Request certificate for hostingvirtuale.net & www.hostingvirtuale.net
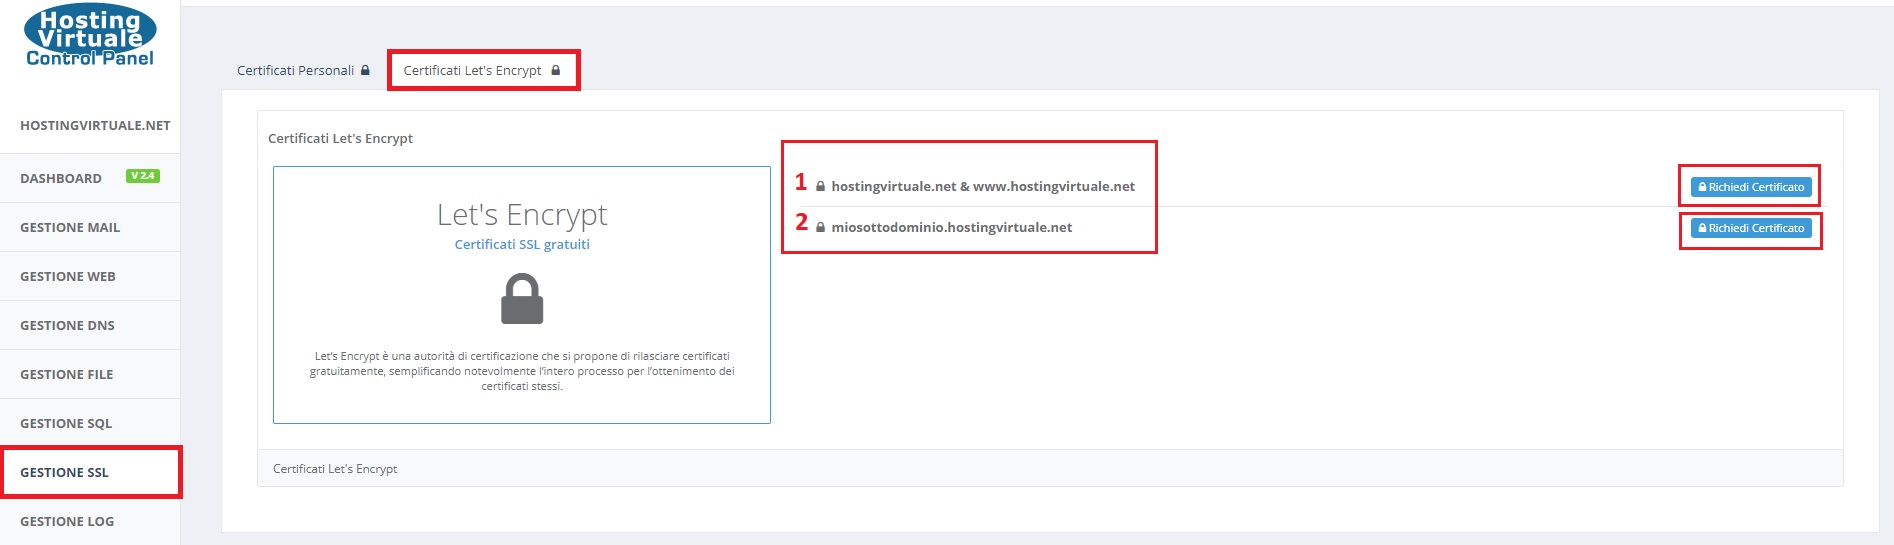The image size is (1894, 545). pos(1751,187)
